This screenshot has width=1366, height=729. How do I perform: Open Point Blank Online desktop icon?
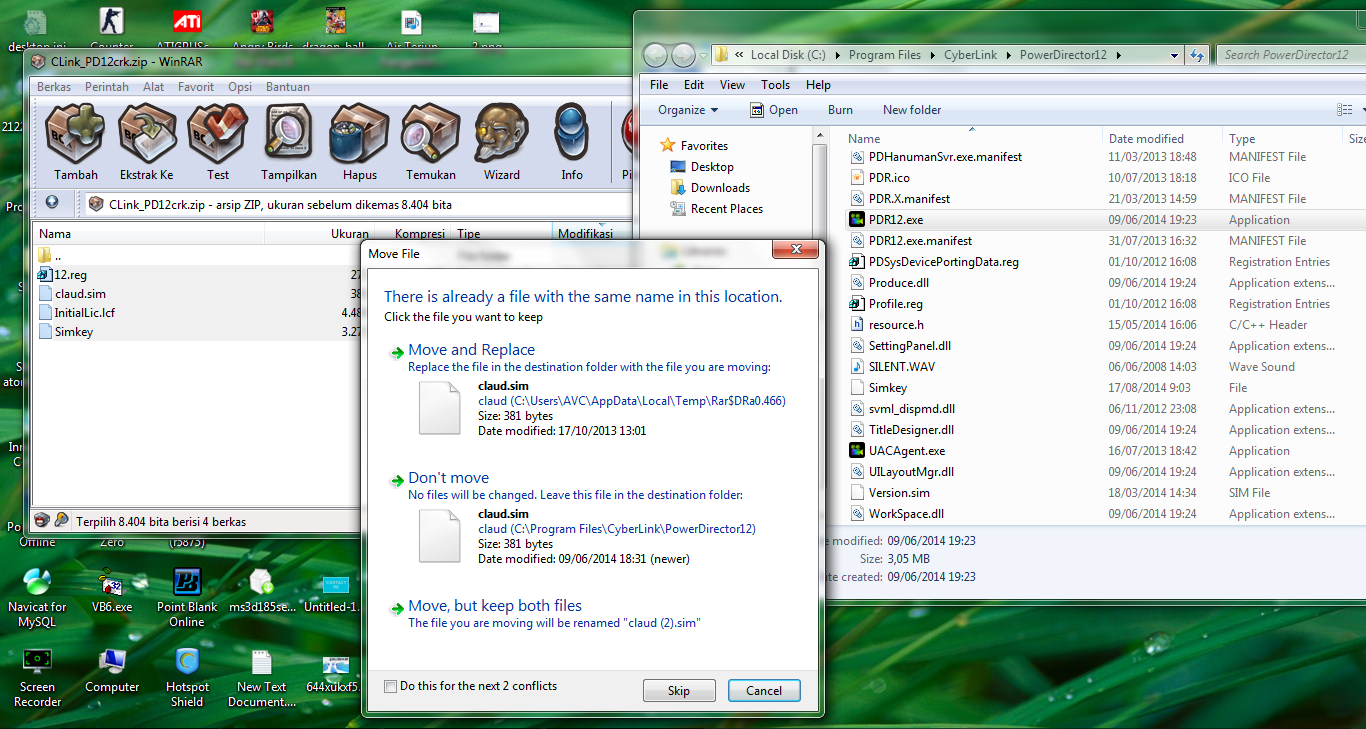[187, 597]
